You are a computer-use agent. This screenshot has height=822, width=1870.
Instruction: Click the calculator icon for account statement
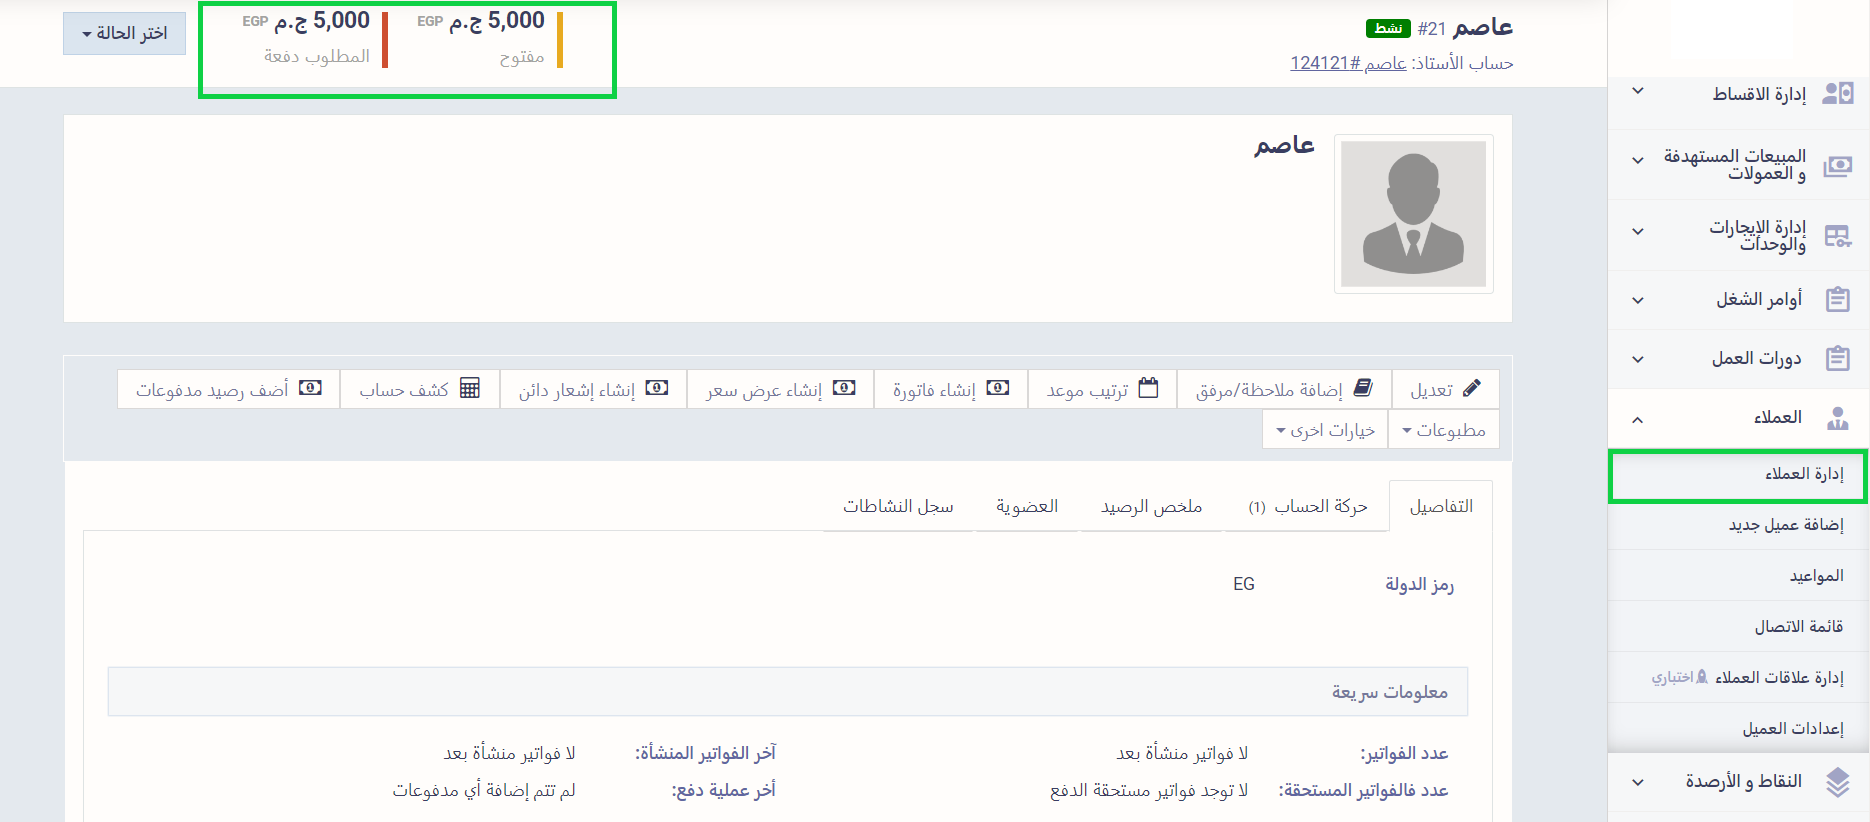pyautogui.click(x=469, y=388)
